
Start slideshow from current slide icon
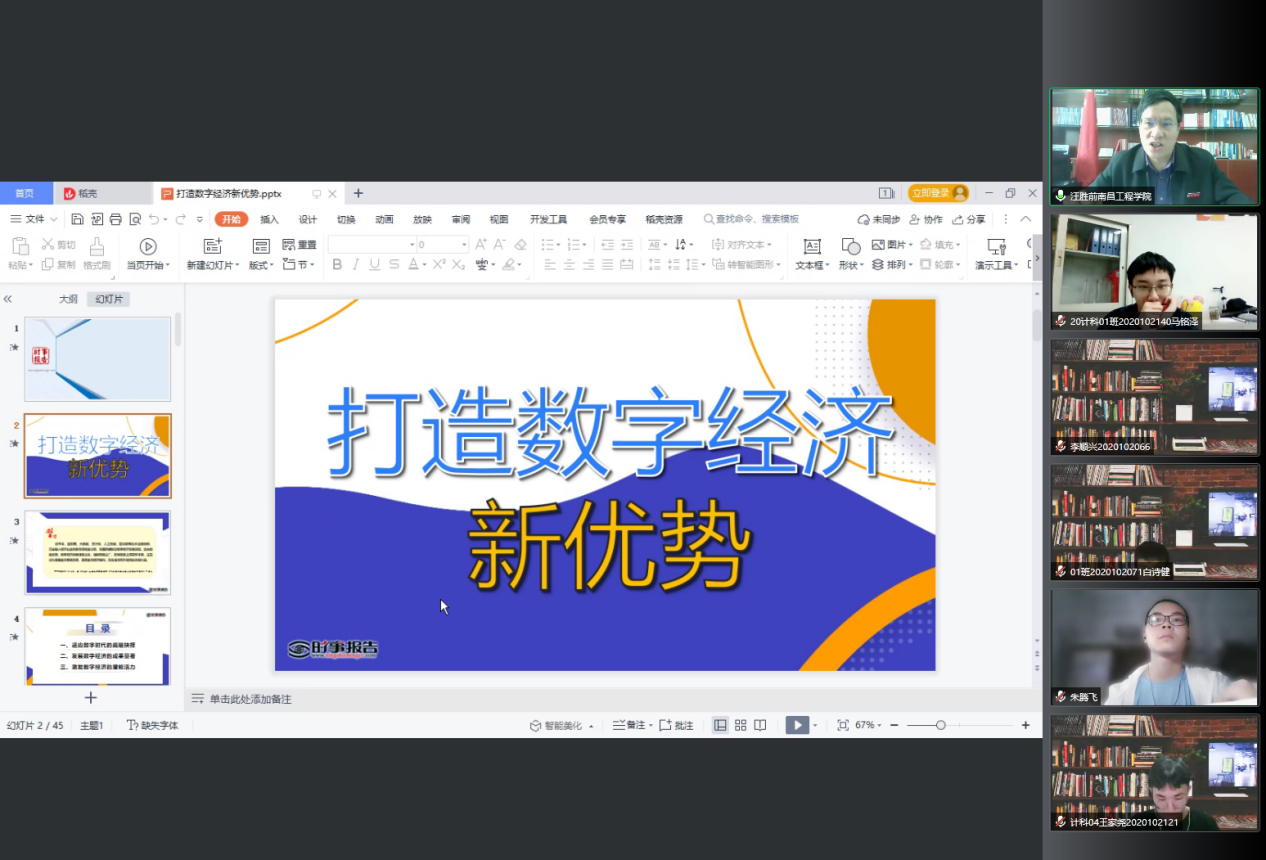coord(148,246)
